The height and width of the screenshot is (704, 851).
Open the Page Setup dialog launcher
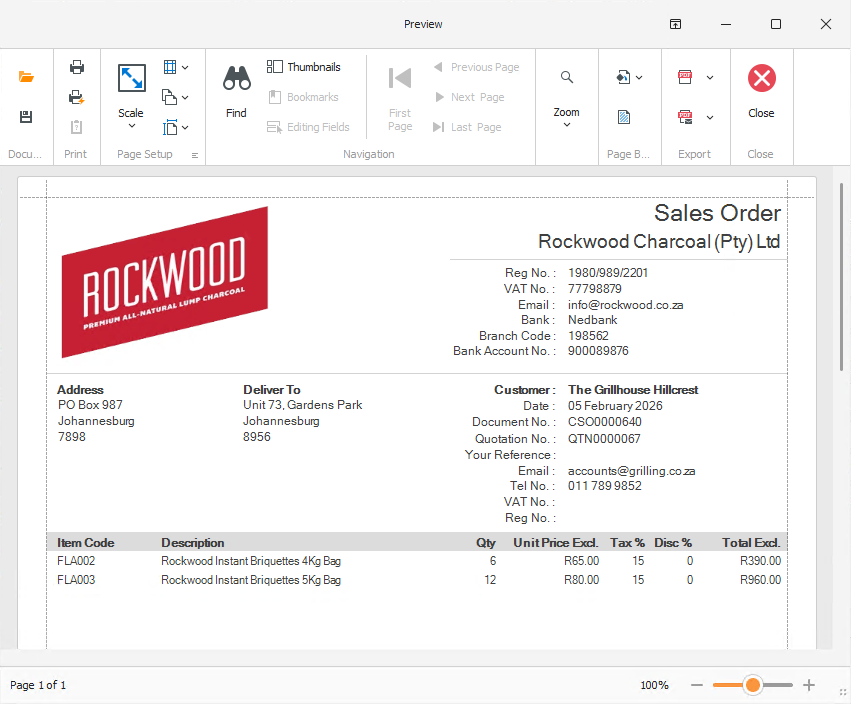tap(195, 155)
